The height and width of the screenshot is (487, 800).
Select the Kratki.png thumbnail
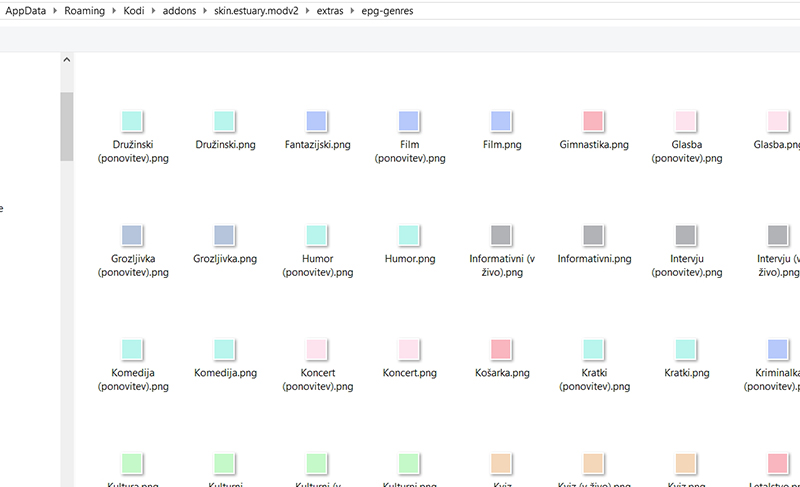tap(686, 349)
